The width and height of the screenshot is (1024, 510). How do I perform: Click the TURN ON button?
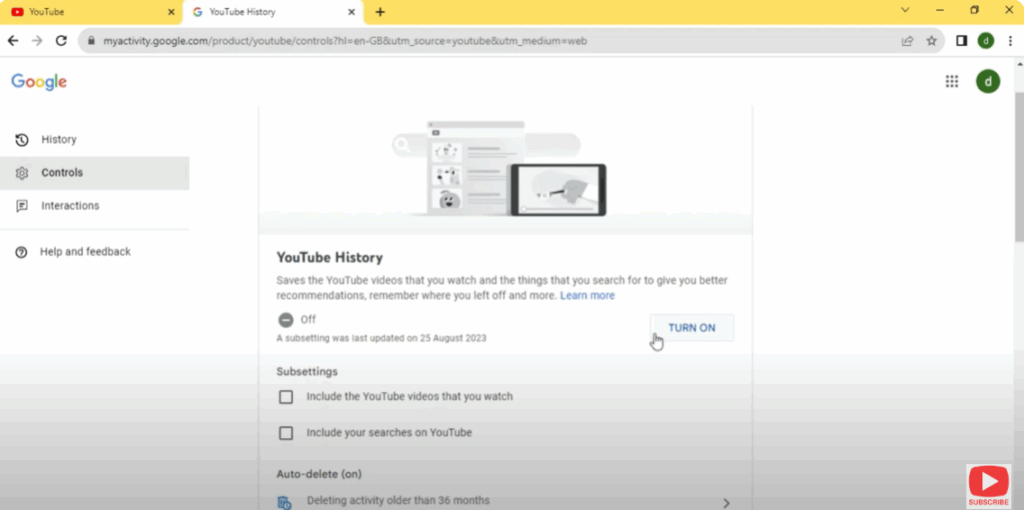(x=692, y=328)
